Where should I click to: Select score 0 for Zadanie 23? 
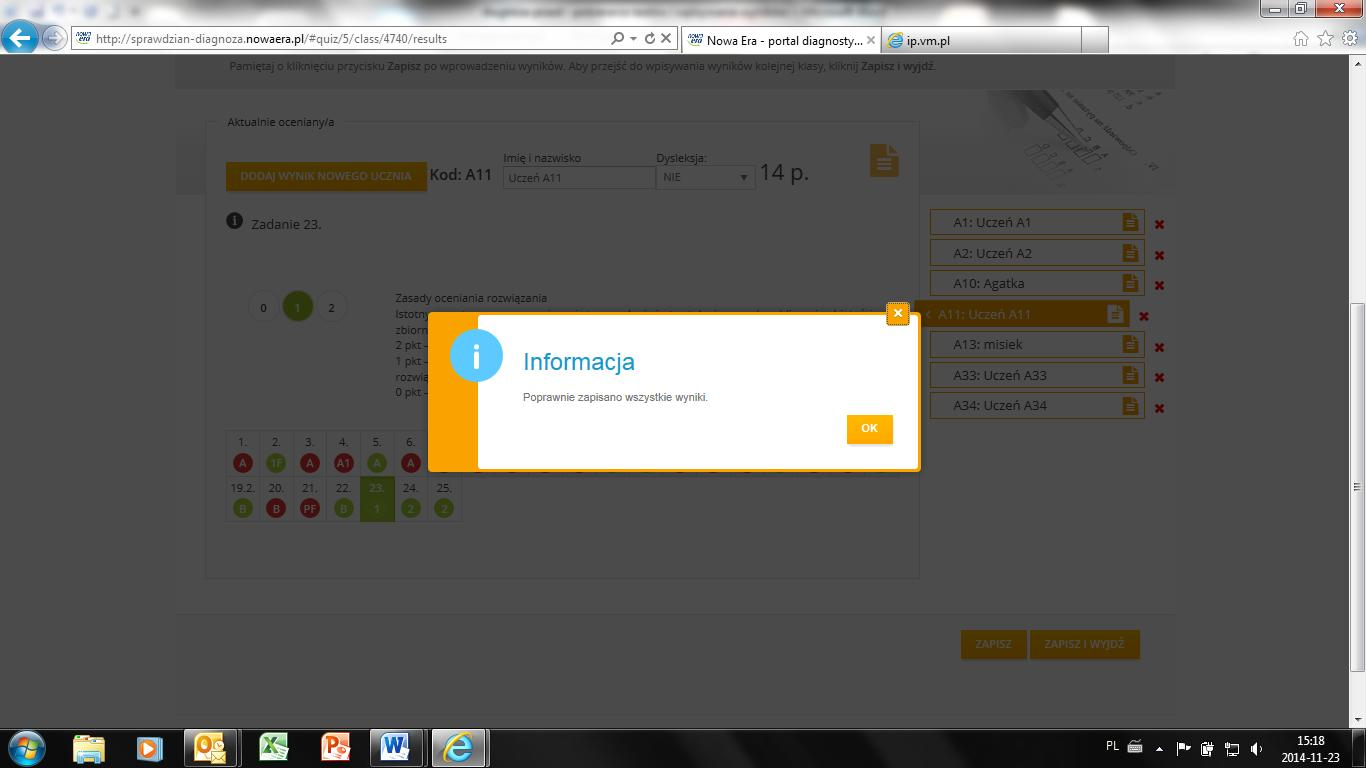tap(263, 307)
